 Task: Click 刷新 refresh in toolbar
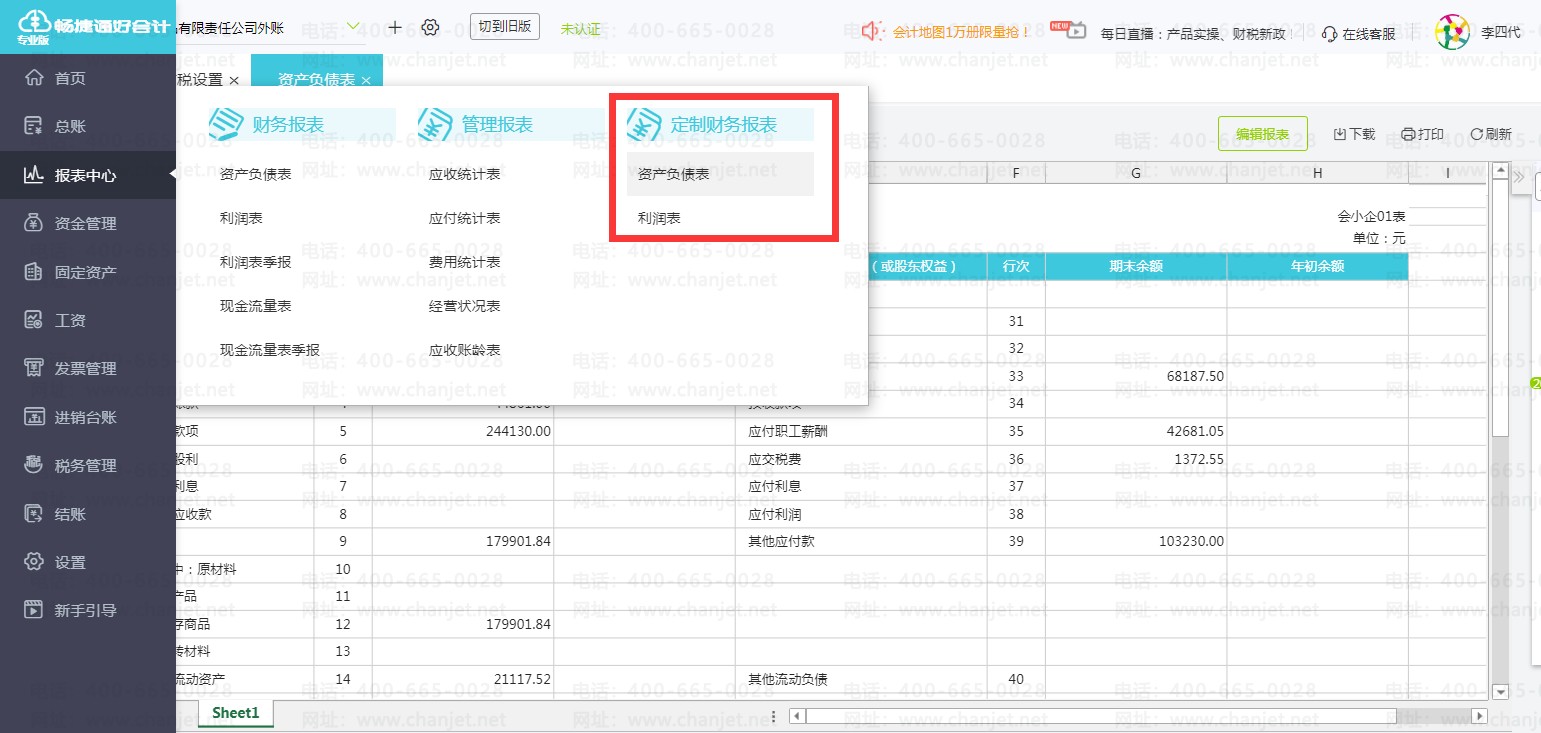click(1490, 134)
